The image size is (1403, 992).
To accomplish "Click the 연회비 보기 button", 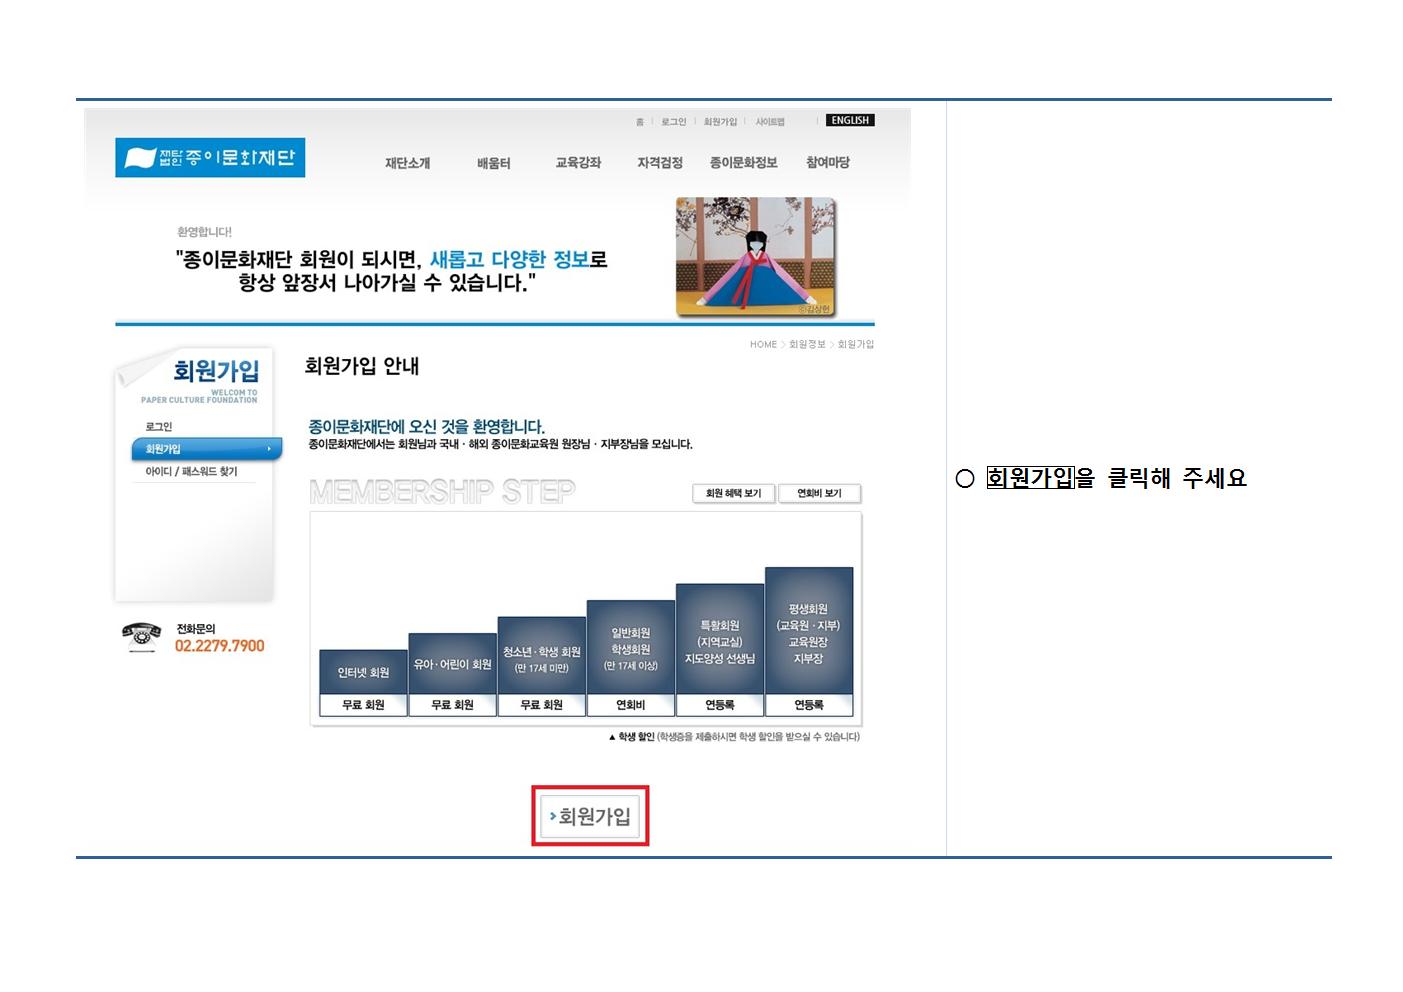I will pyautogui.click(x=819, y=493).
